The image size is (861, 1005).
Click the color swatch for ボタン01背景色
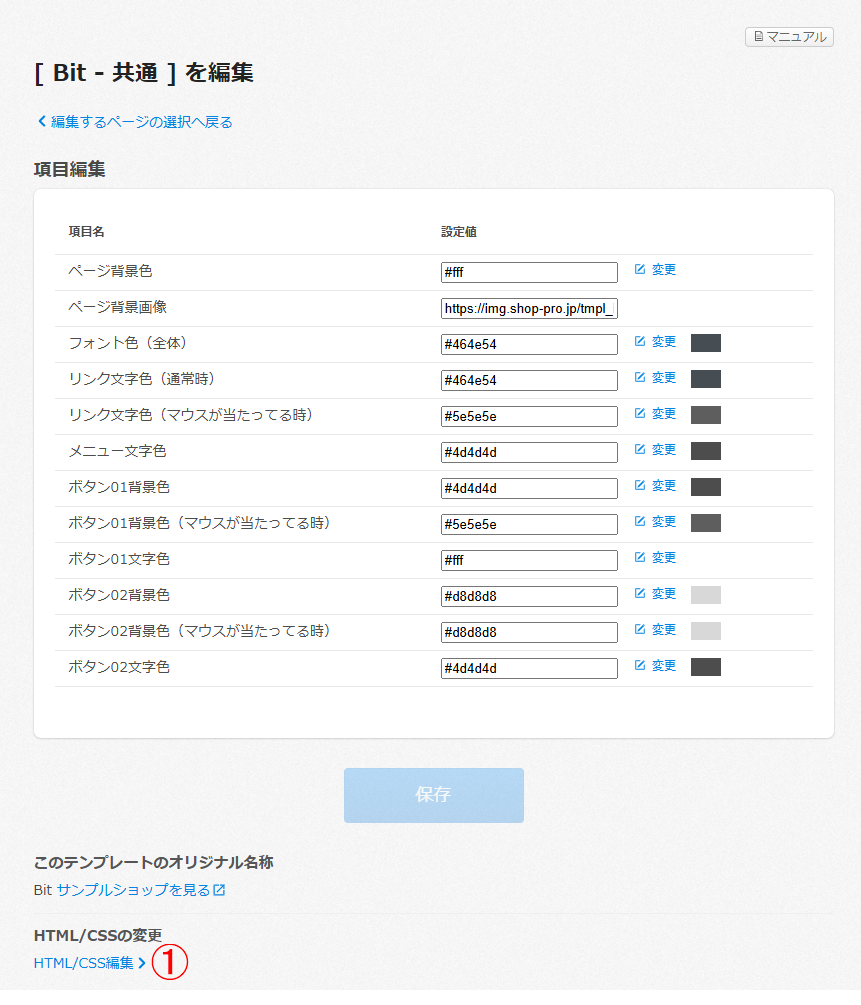point(705,487)
